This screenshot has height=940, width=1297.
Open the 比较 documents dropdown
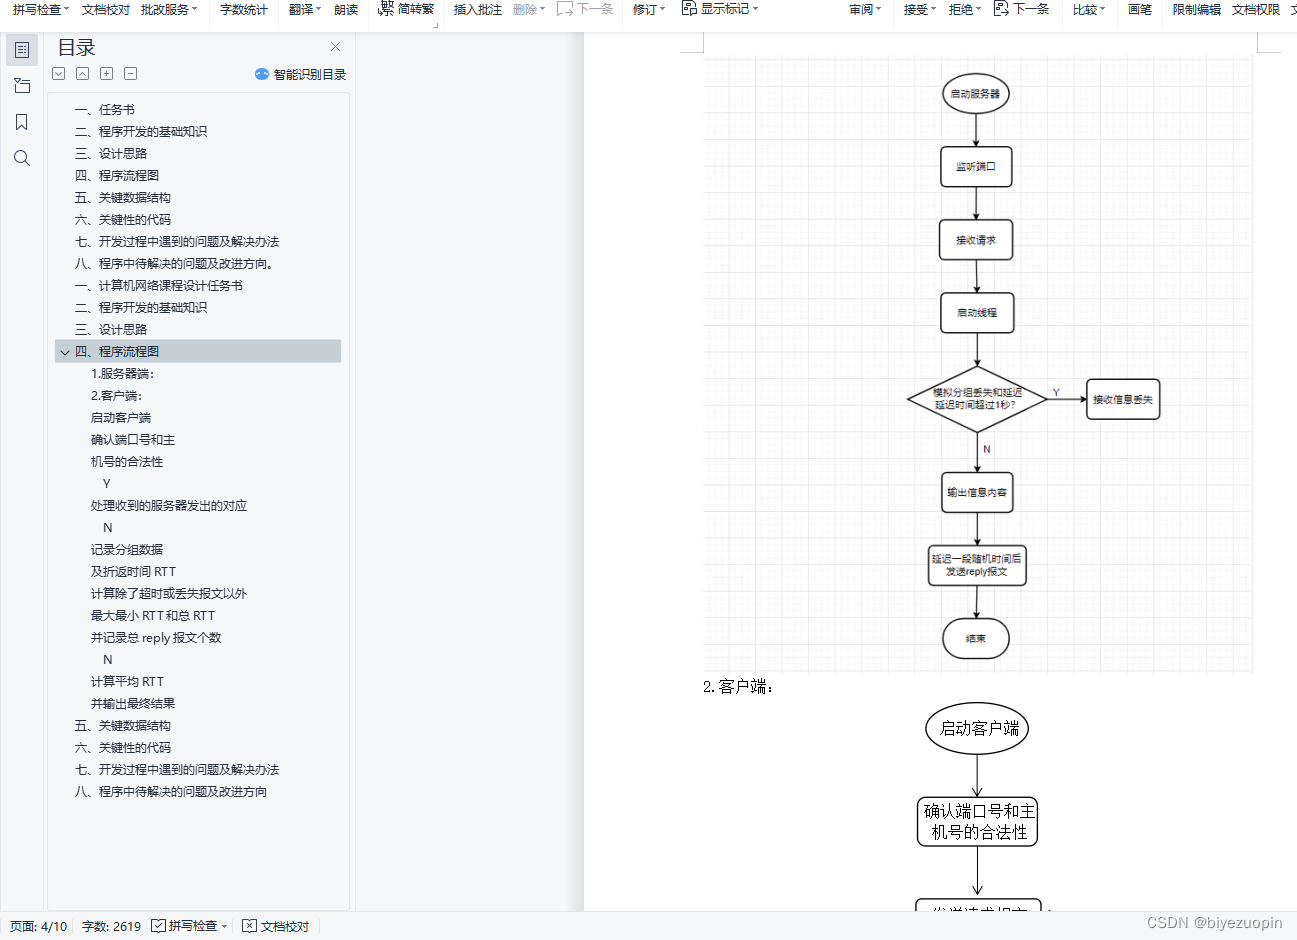coord(1089,9)
